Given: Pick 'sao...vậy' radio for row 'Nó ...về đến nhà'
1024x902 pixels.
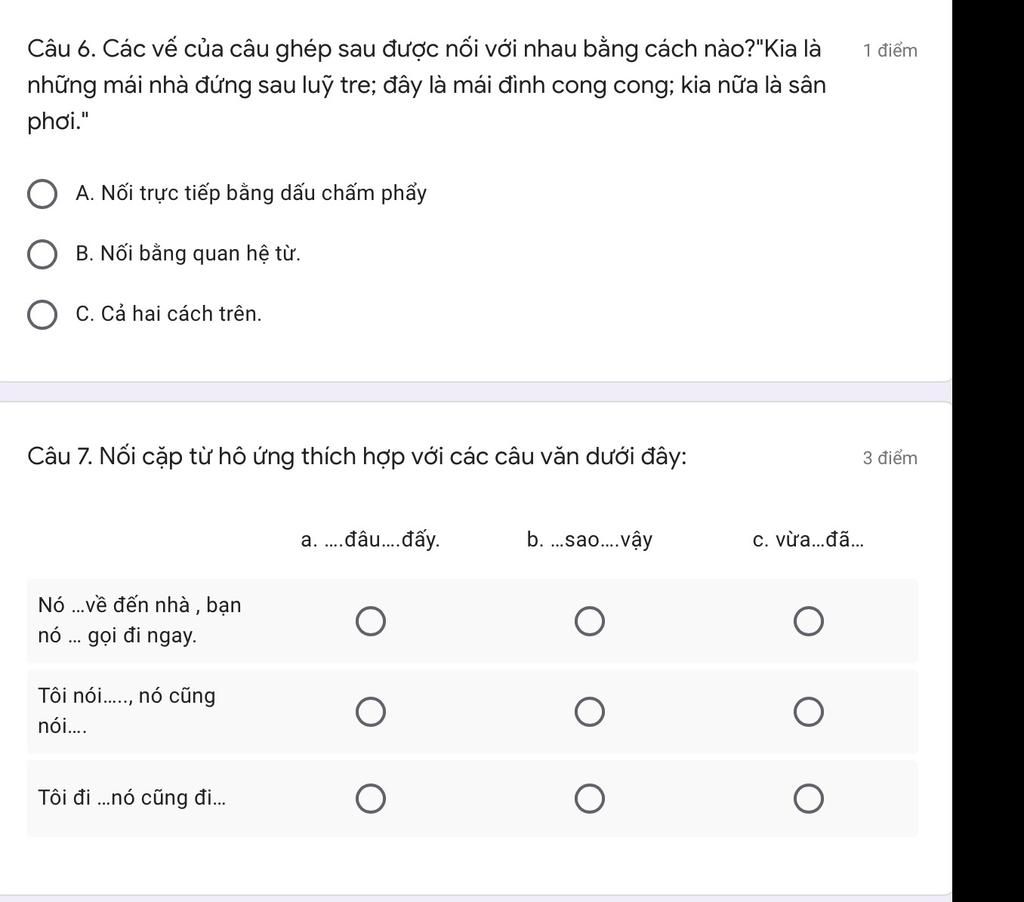Looking at the screenshot, I should pos(590,621).
